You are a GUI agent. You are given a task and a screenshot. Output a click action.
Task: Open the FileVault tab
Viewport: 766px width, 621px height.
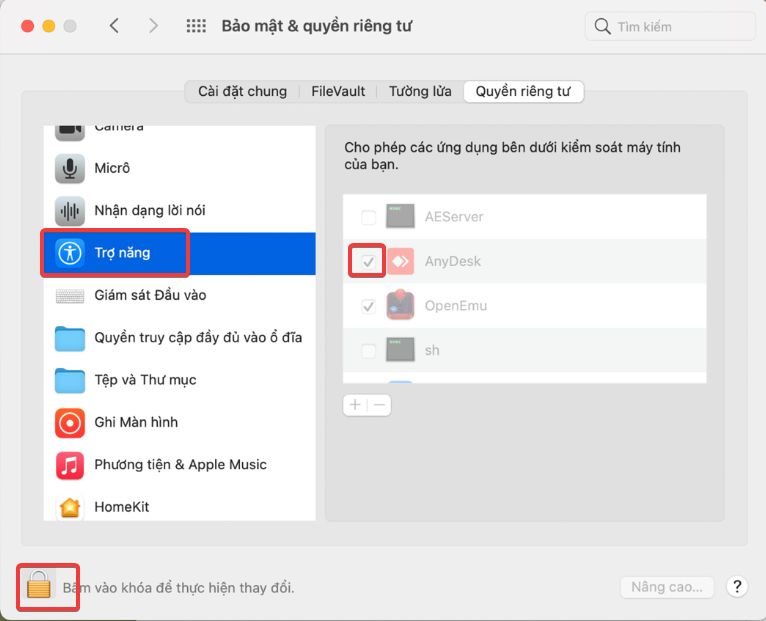click(x=338, y=91)
